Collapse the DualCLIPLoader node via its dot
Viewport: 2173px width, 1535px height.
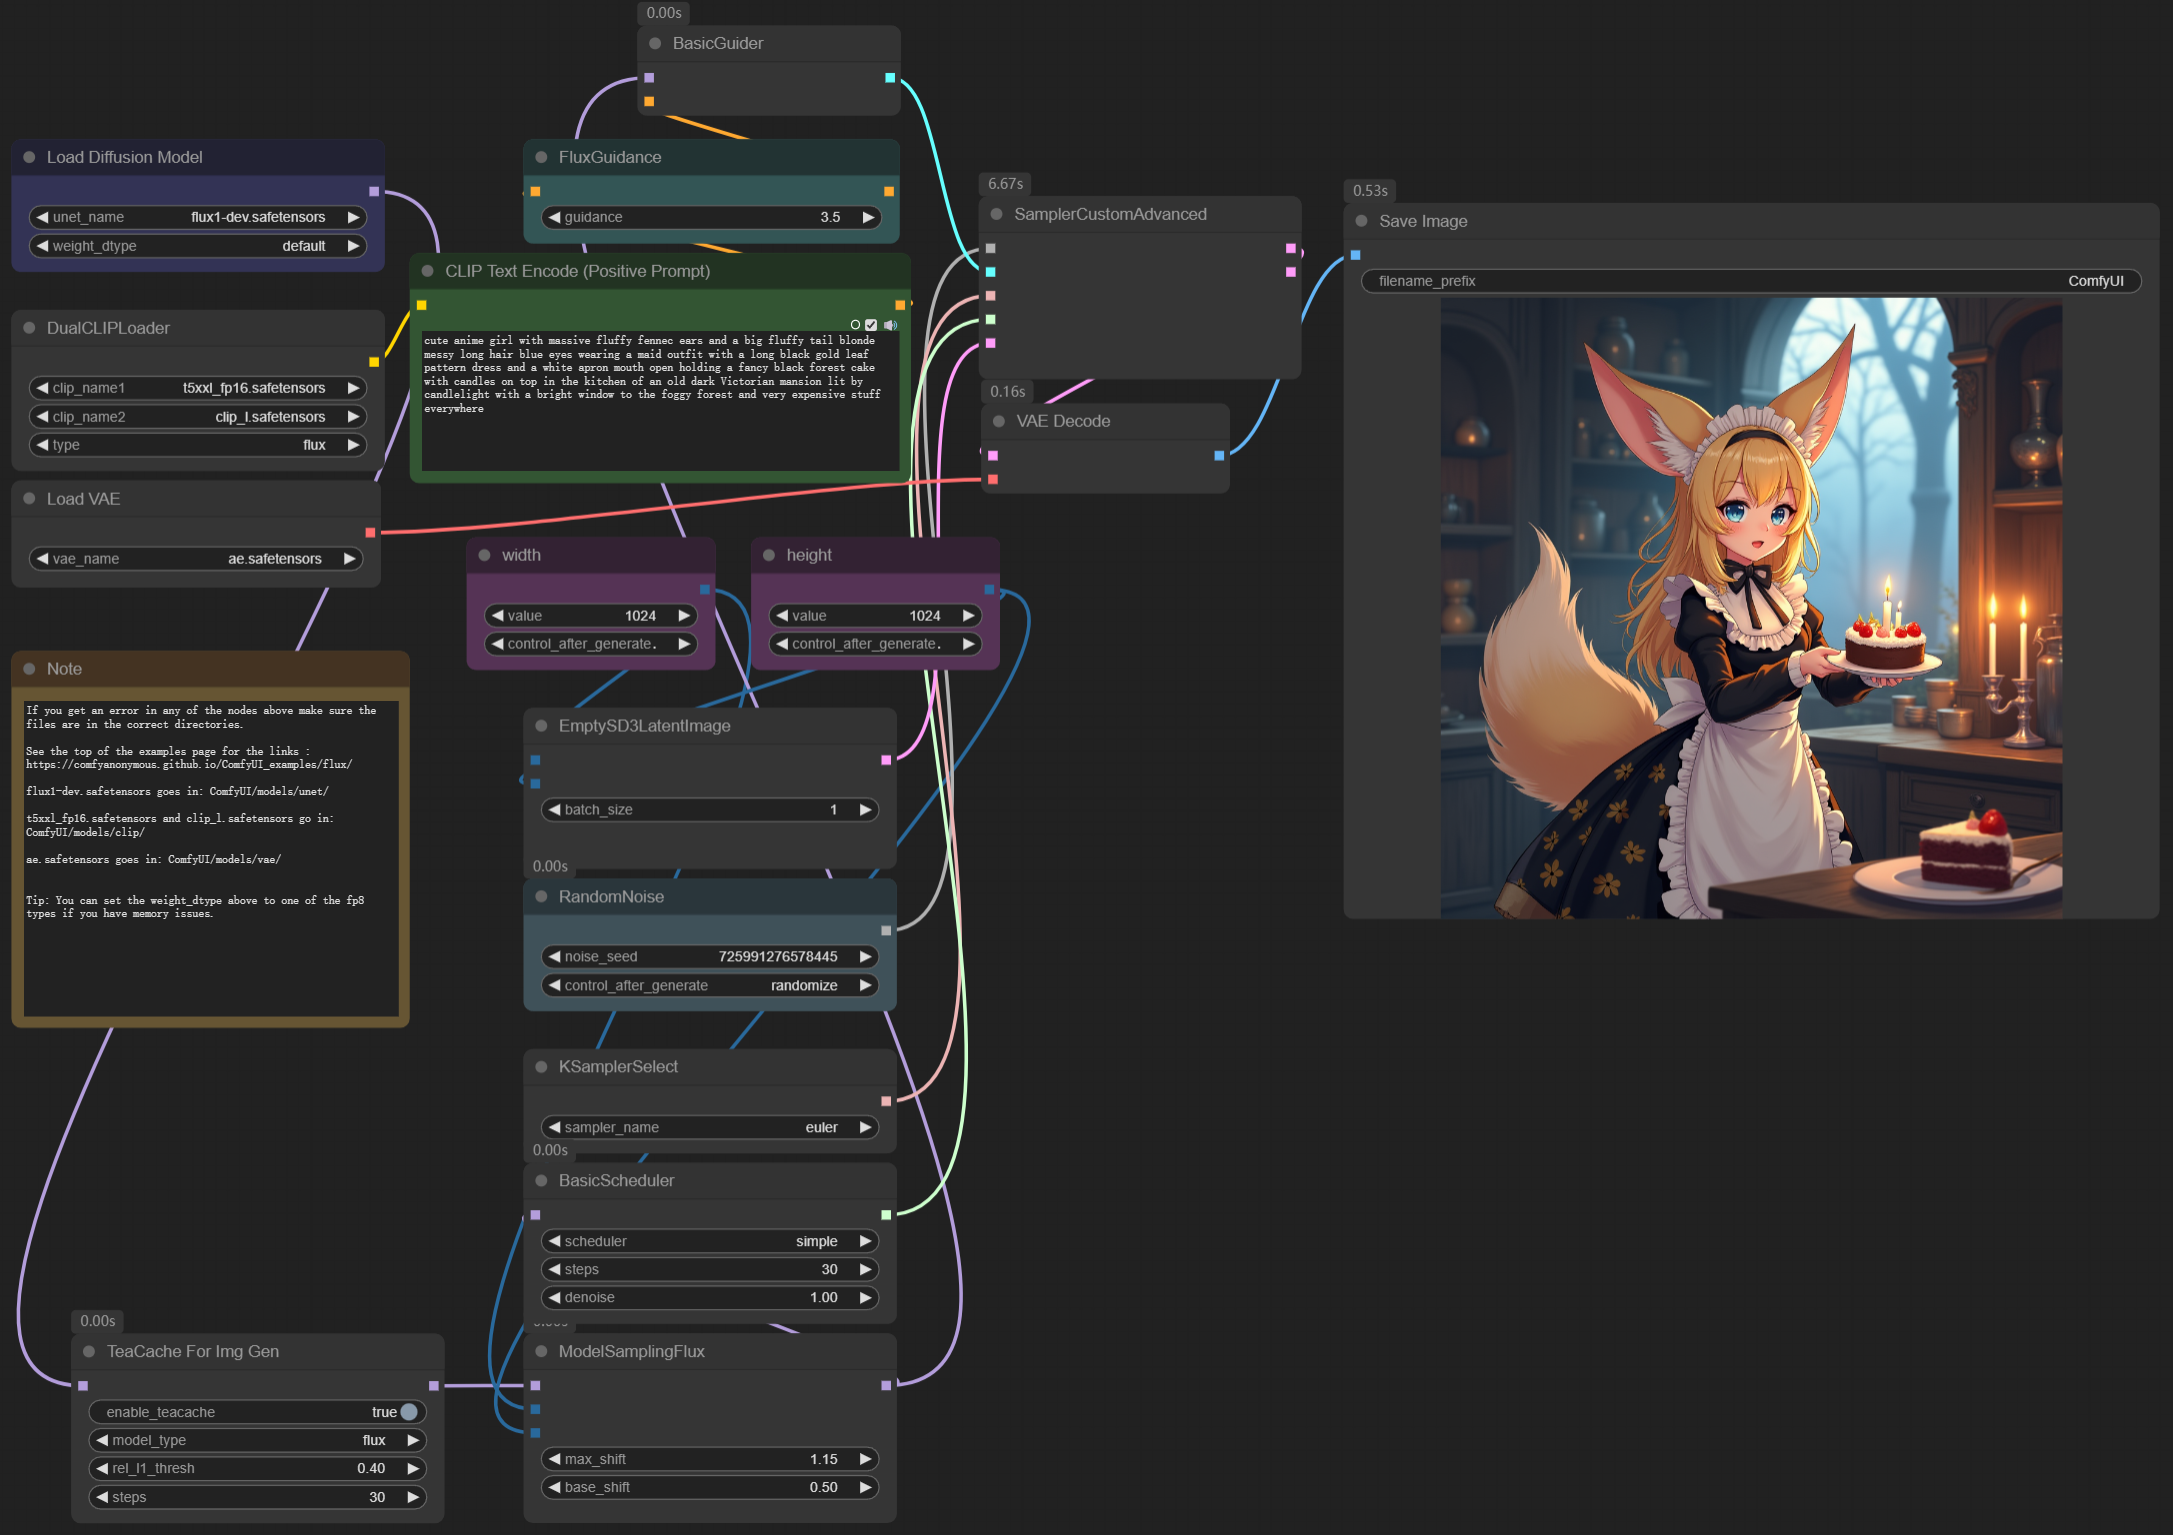30,328
